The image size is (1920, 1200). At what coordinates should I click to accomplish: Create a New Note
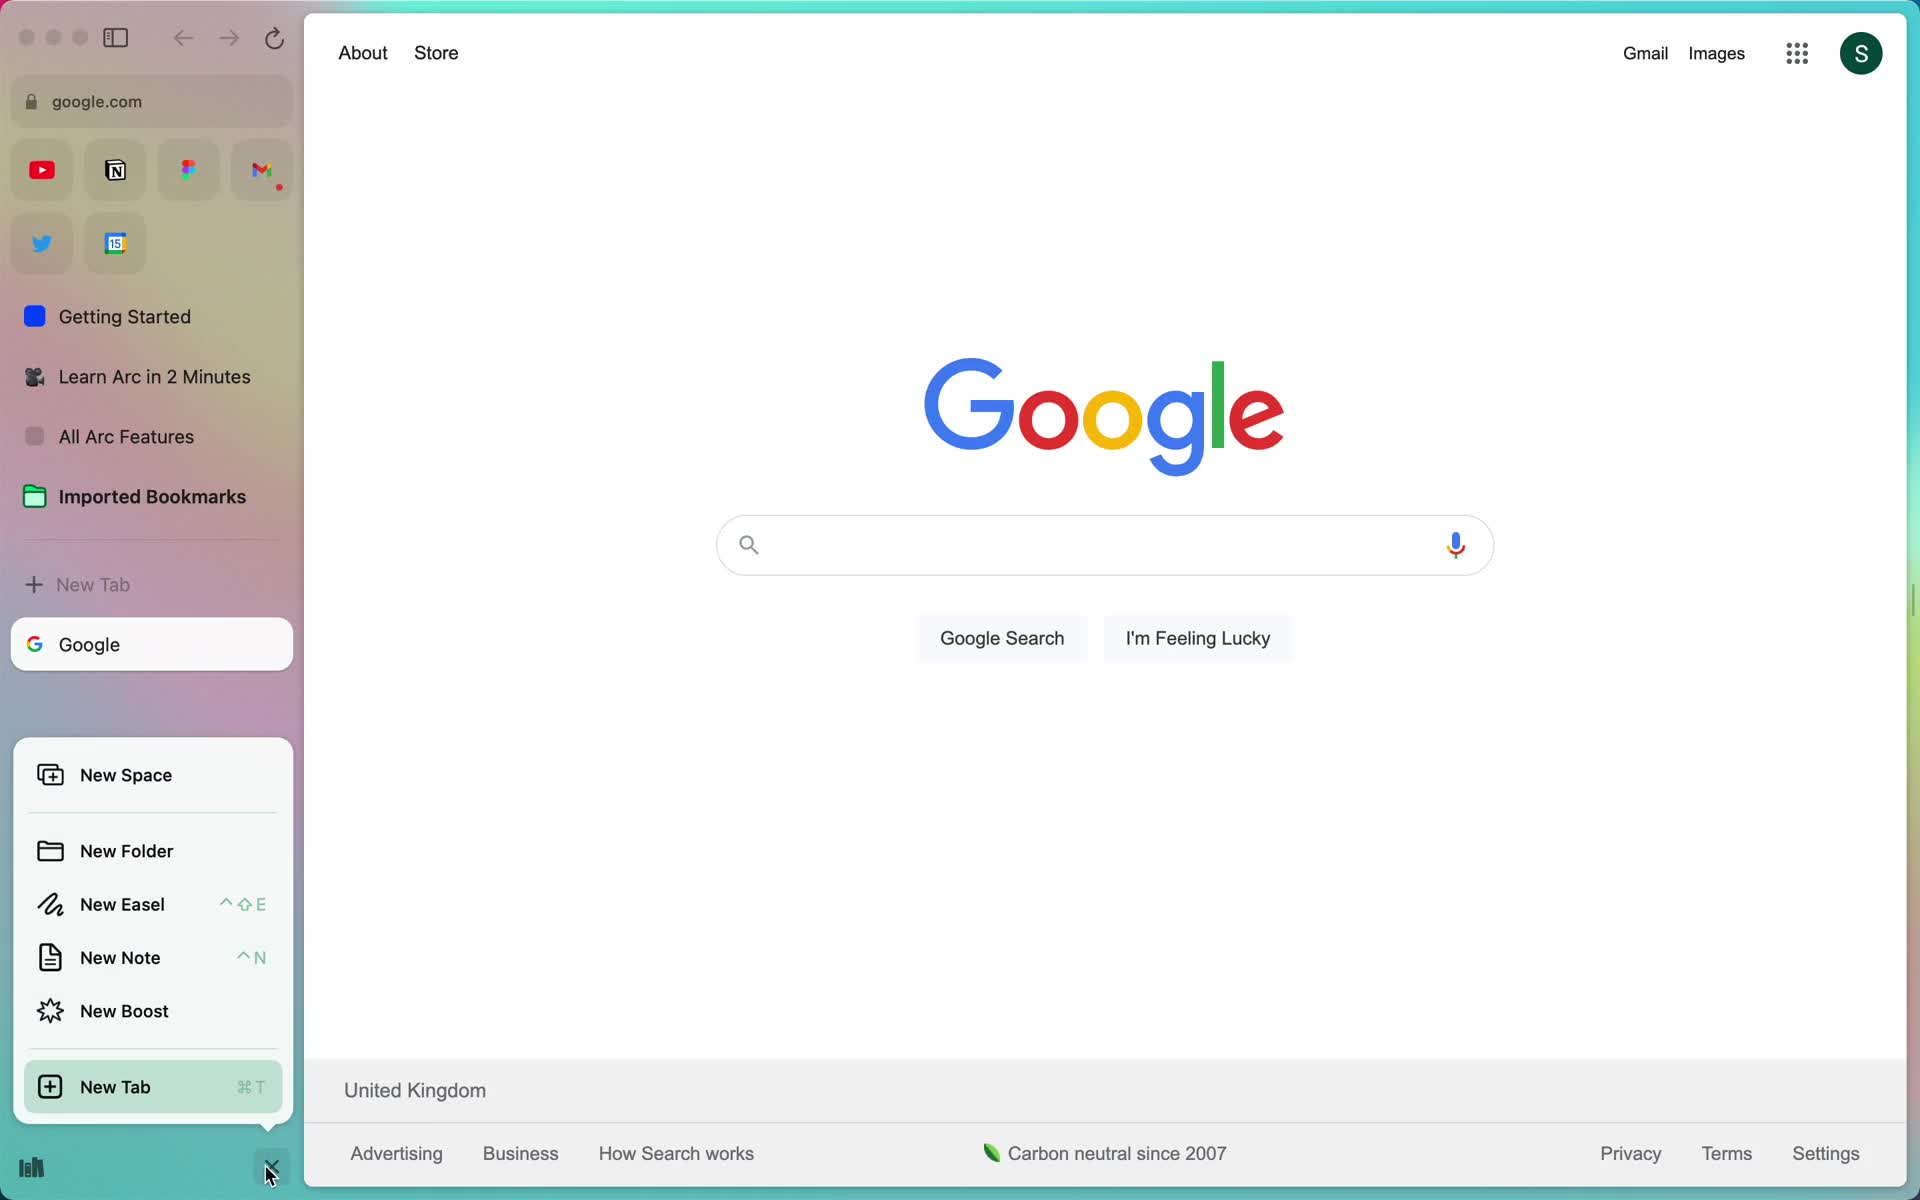click(120, 957)
